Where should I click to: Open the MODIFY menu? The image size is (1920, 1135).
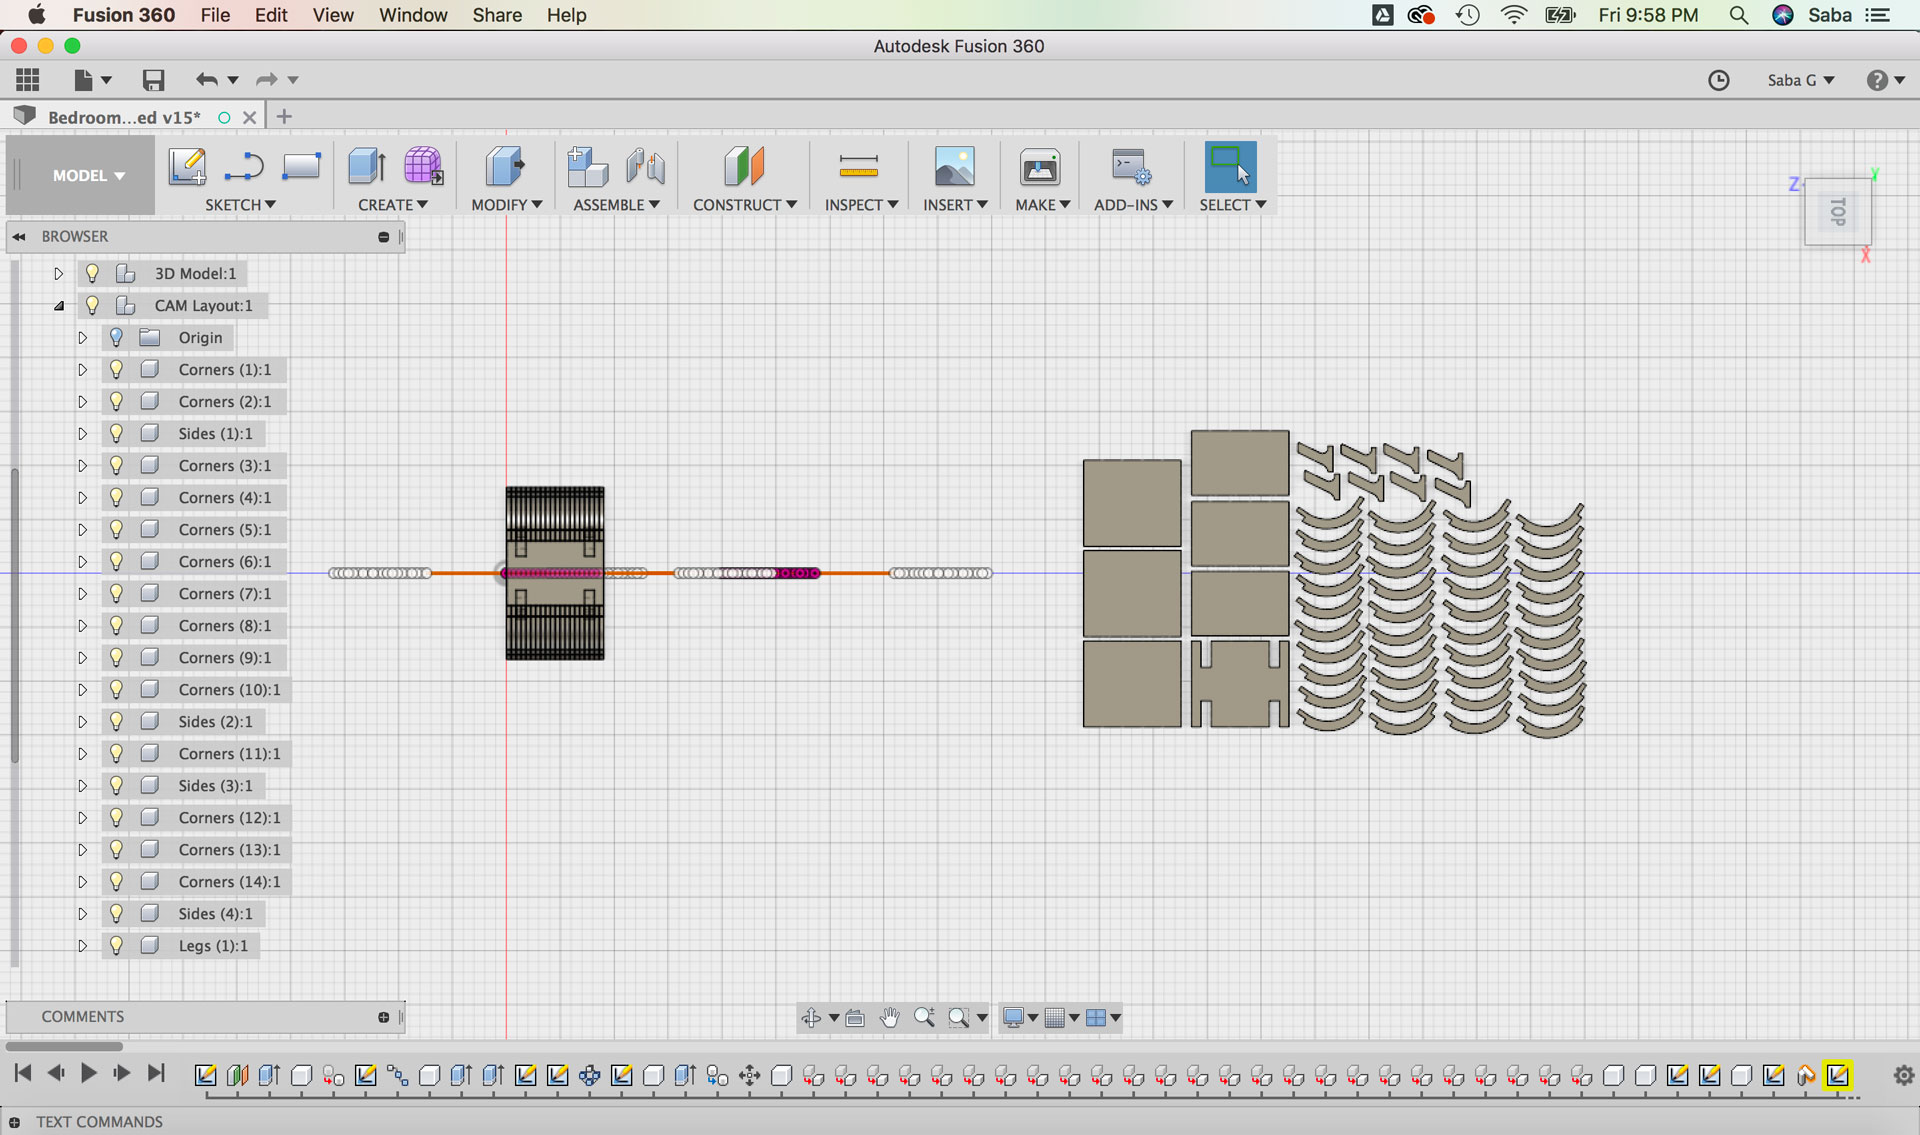coord(506,204)
